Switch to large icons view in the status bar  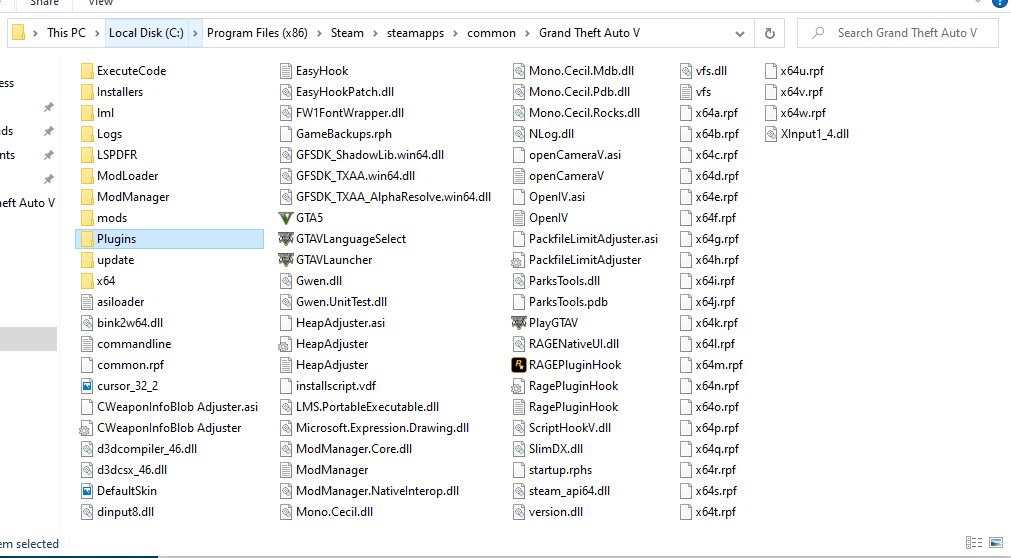point(996,543)
